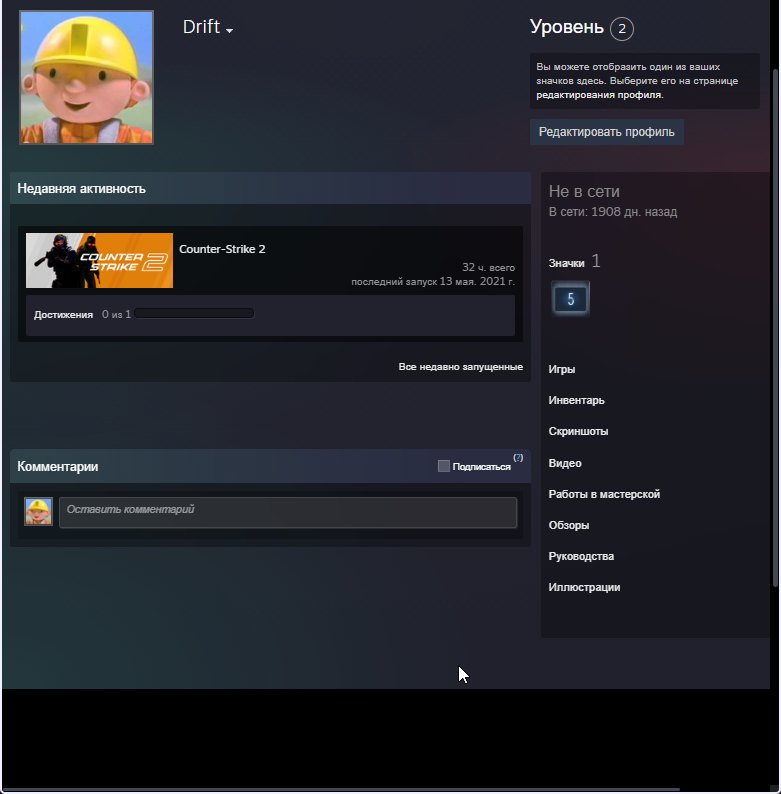Viewport: 781px width, 794px height.
Task: Open the Видео section link
Action: [x=565, y=463]
